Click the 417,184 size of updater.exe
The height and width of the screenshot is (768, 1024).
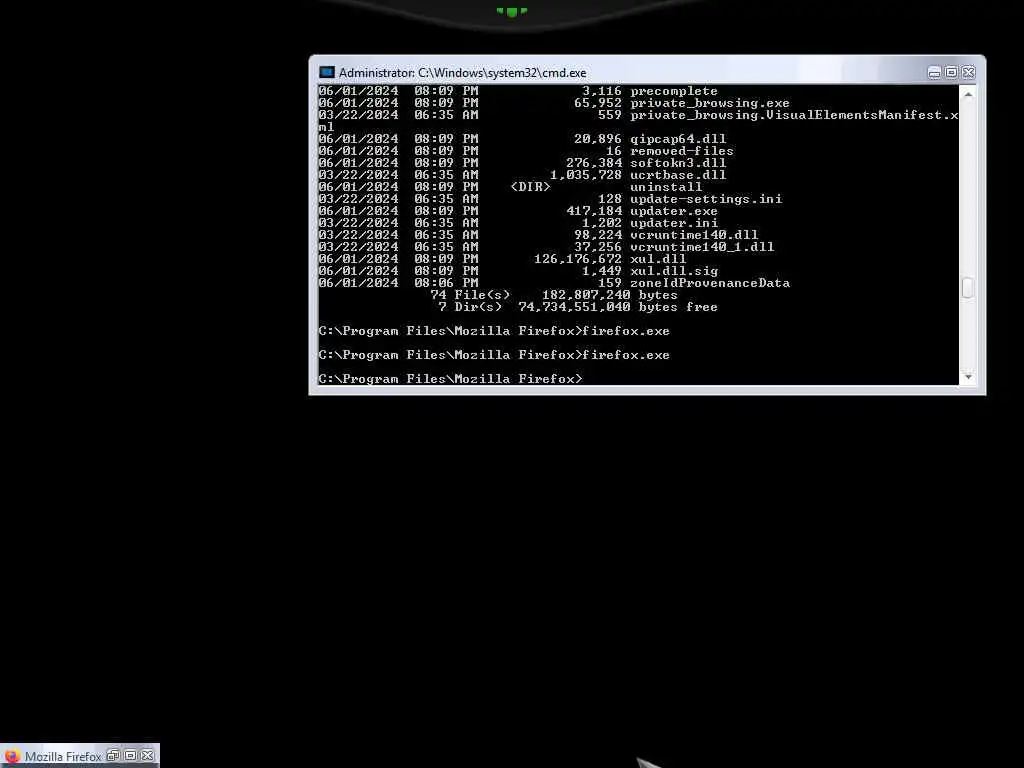click(593, 211)
